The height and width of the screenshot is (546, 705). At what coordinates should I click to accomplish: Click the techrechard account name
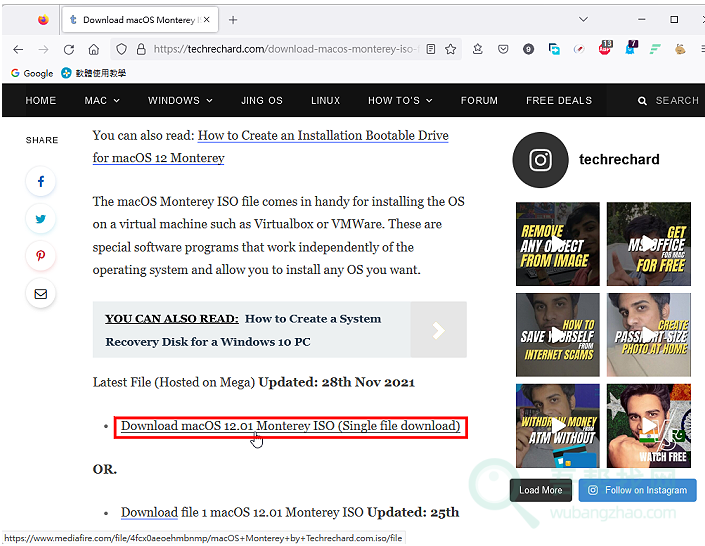pyautogui.click(x=619, y=160)
